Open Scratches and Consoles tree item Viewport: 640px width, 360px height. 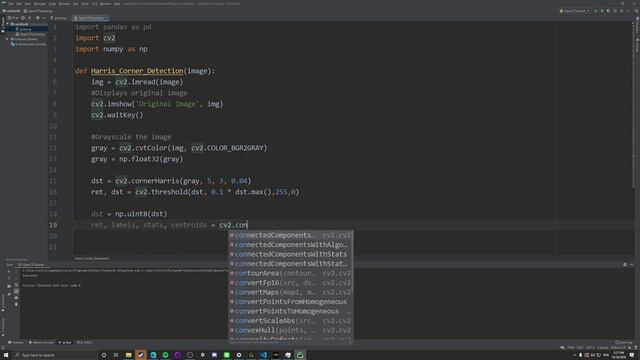pos(29,44)
